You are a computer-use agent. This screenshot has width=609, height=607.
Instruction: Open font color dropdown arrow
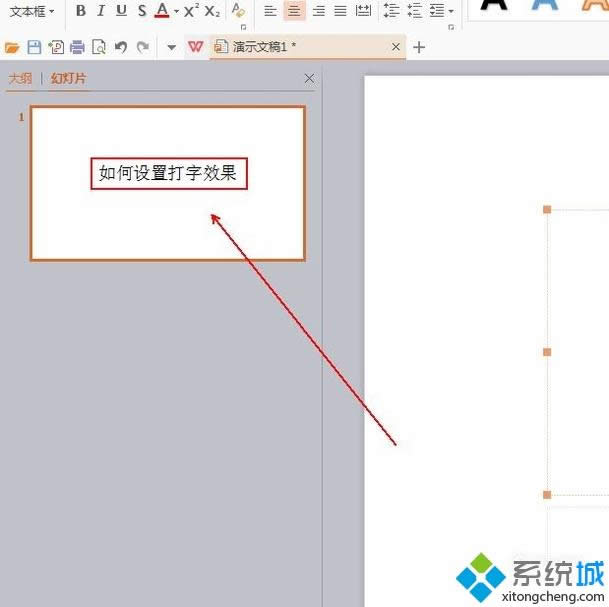tap(176, 12)
